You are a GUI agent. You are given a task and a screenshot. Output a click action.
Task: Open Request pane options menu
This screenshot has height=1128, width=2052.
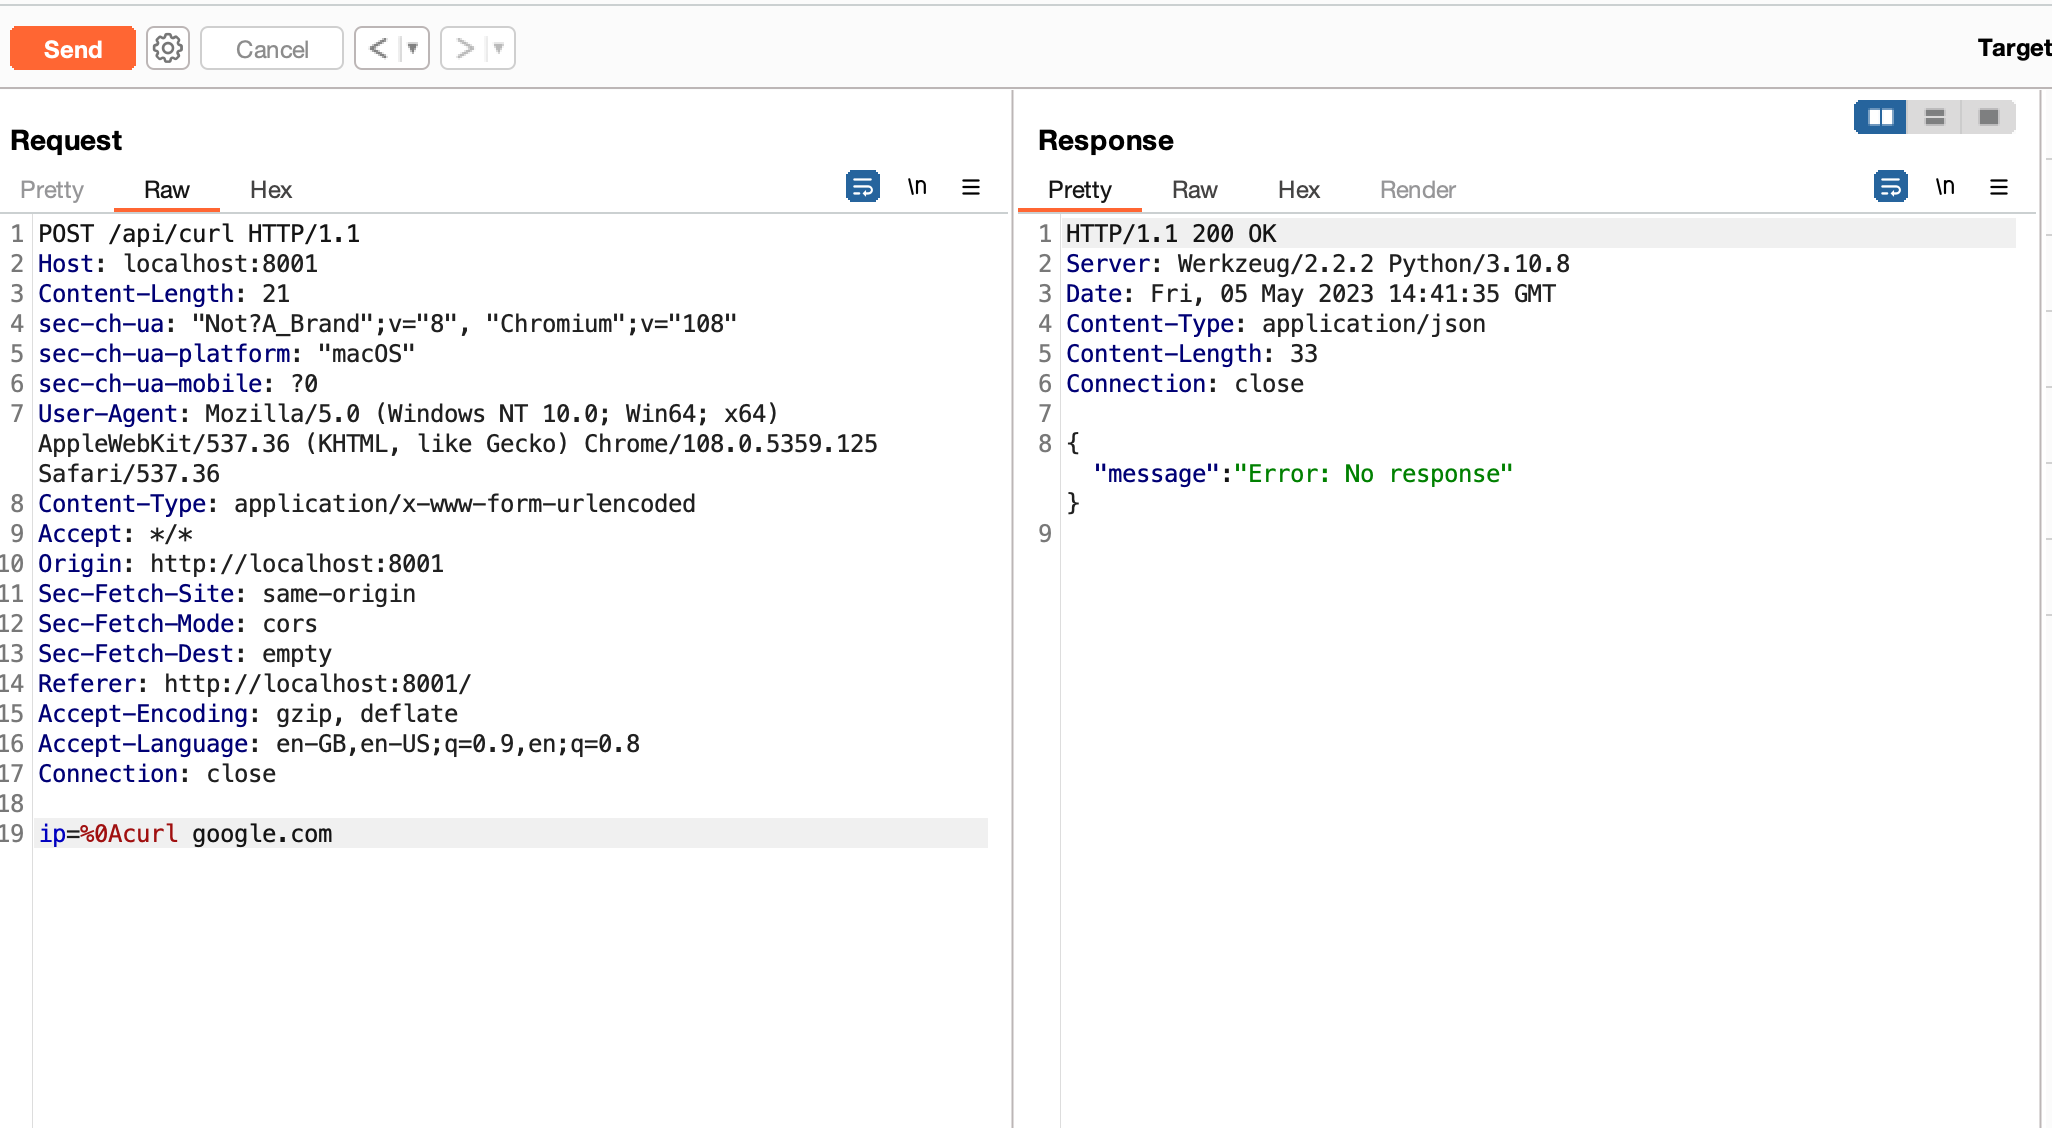coord(971,187)
